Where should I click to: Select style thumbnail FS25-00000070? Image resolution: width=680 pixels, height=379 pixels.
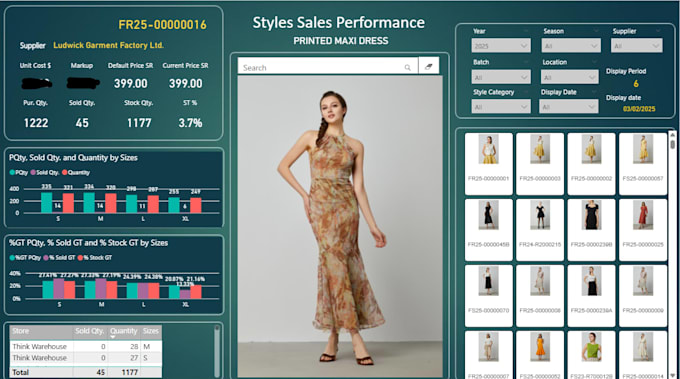[488, 296]
